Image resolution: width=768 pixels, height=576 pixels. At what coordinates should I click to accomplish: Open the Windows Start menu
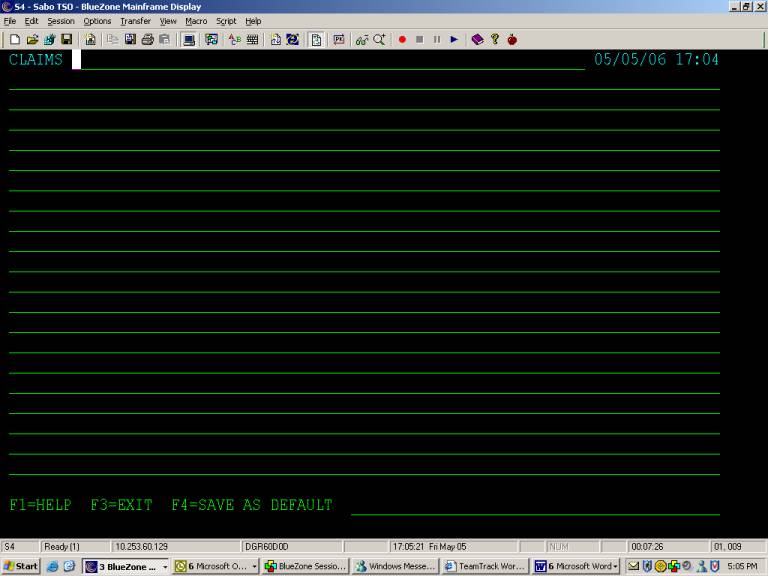[20, 567]
